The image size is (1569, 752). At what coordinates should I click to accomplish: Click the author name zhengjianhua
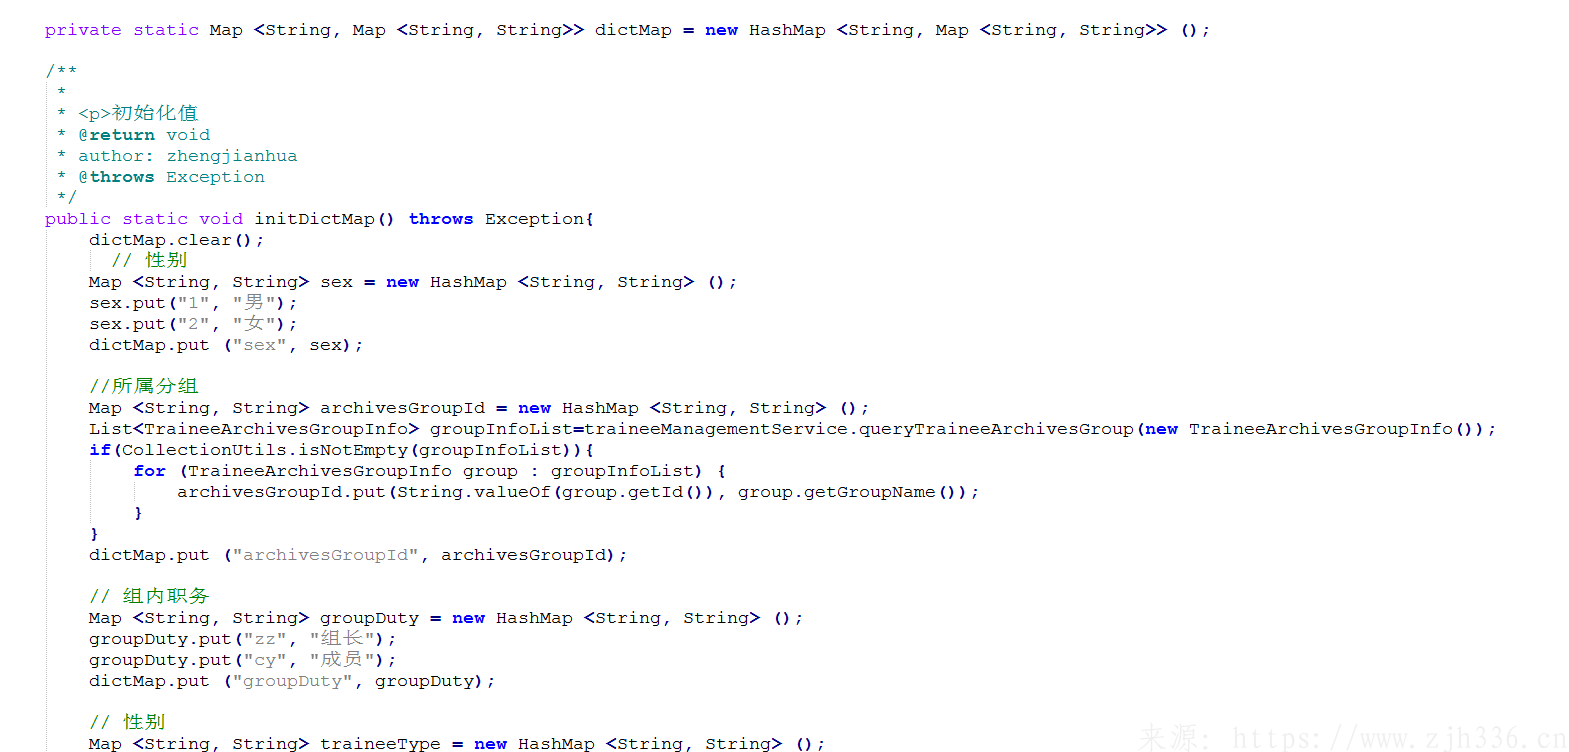click(x=231, y=156)
